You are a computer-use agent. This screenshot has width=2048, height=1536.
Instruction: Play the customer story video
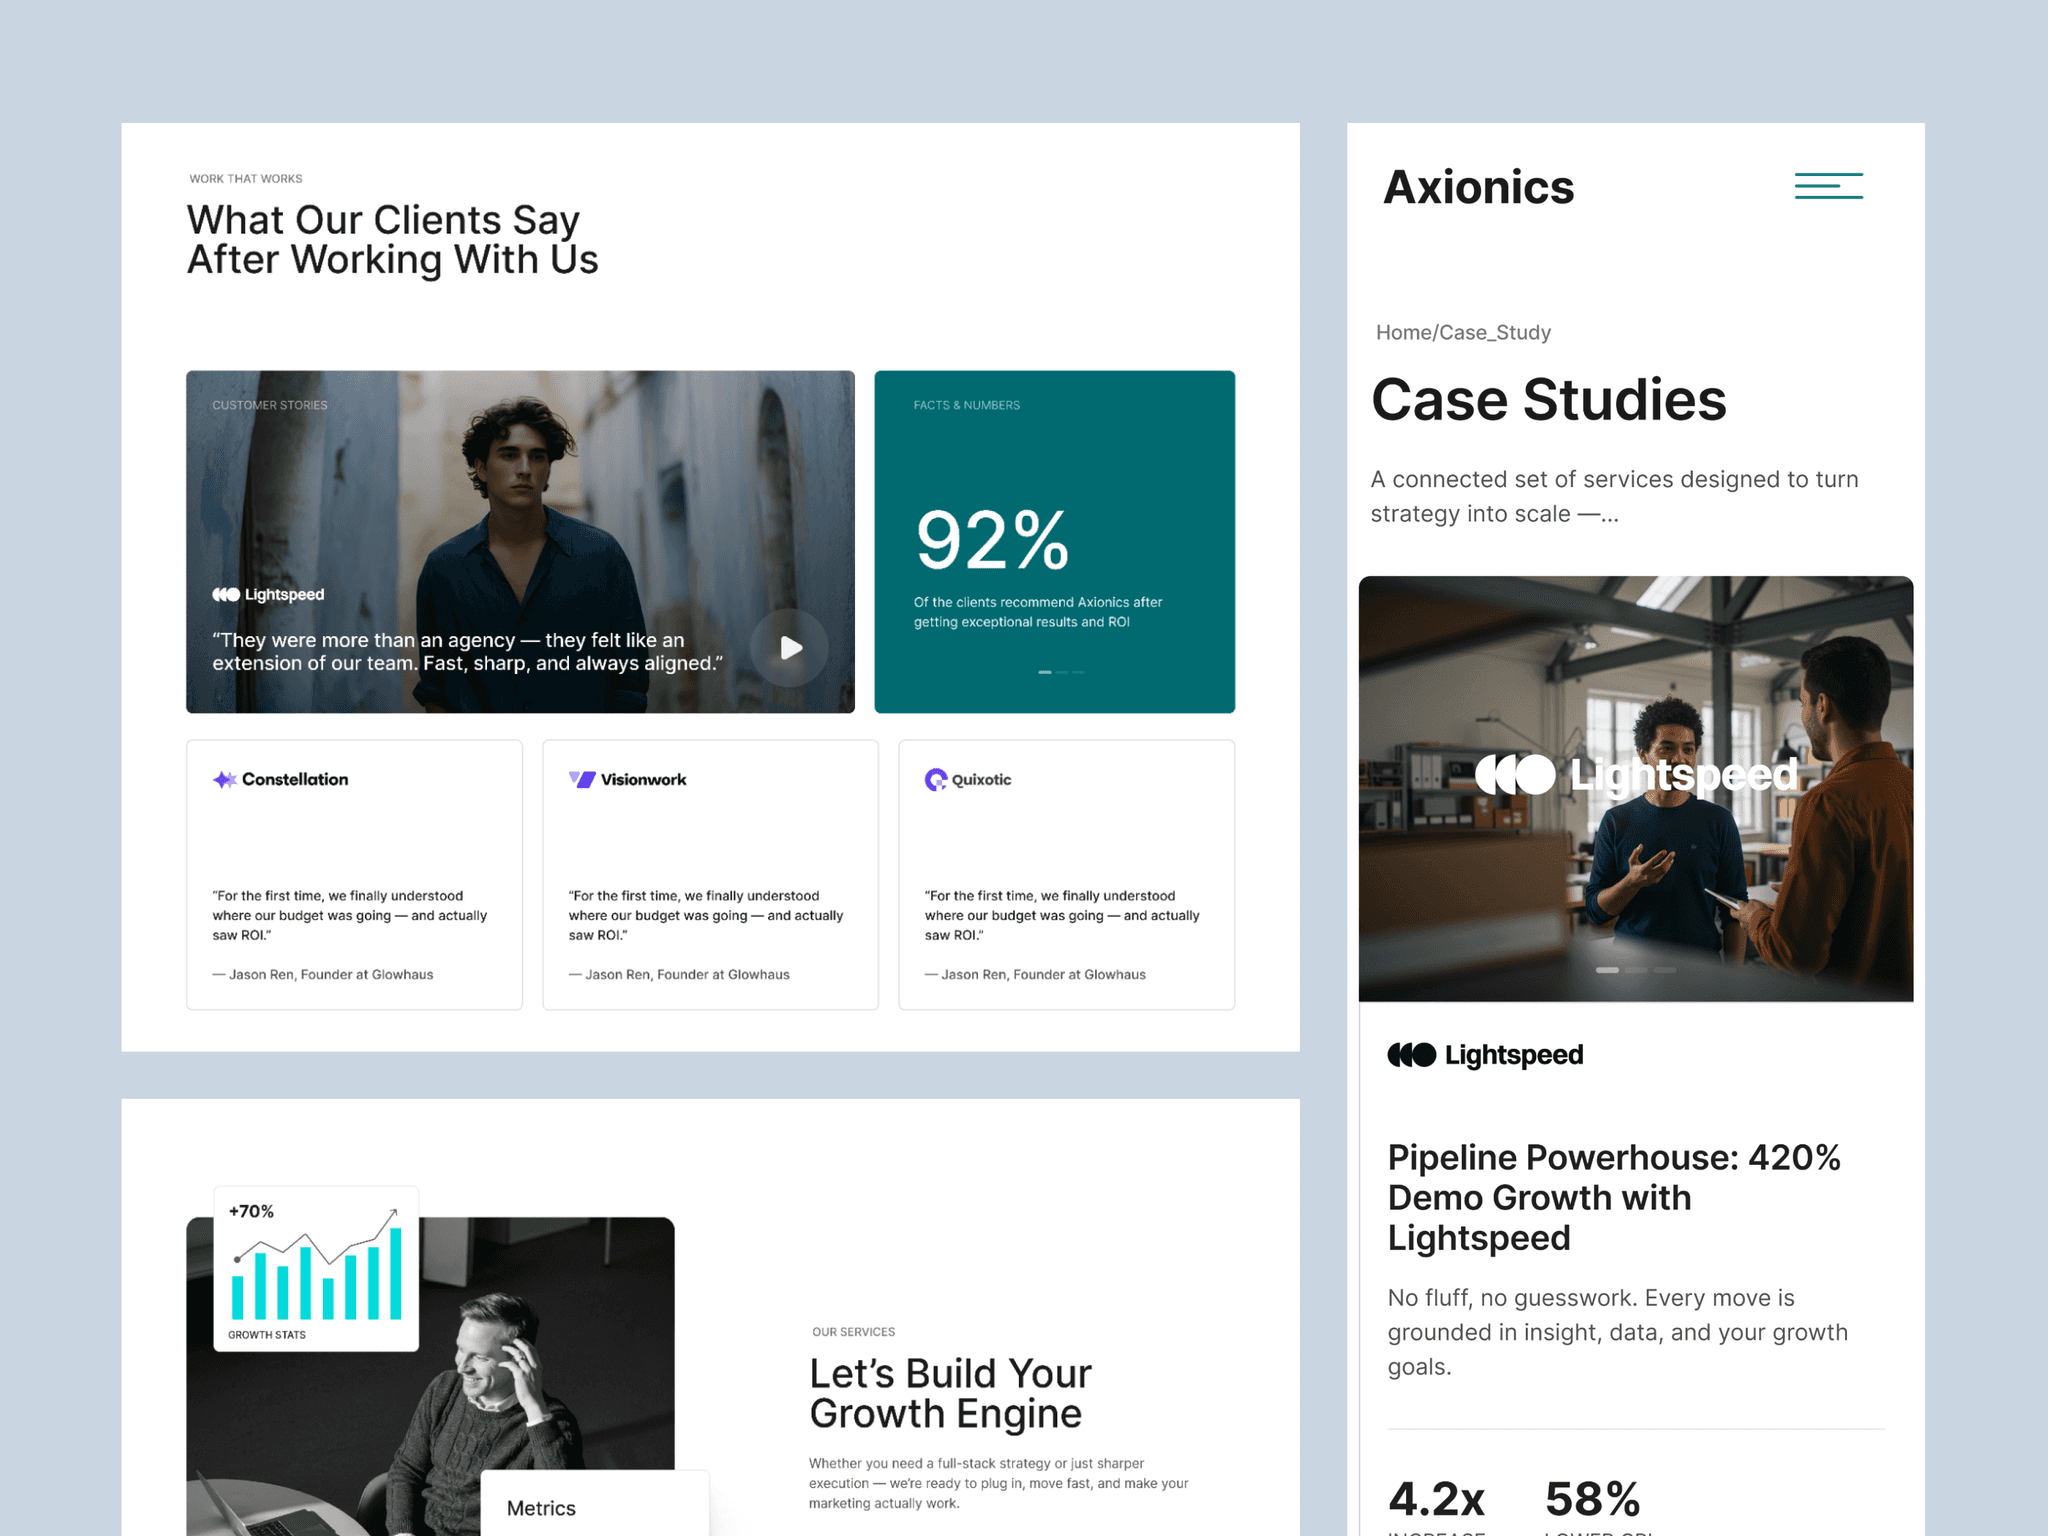point(789,647)
